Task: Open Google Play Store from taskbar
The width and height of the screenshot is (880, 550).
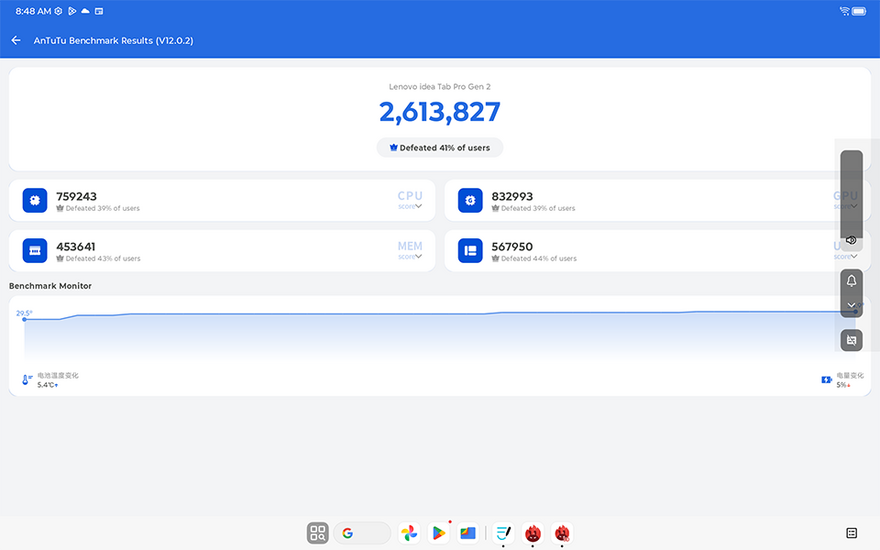Action: 439,533
